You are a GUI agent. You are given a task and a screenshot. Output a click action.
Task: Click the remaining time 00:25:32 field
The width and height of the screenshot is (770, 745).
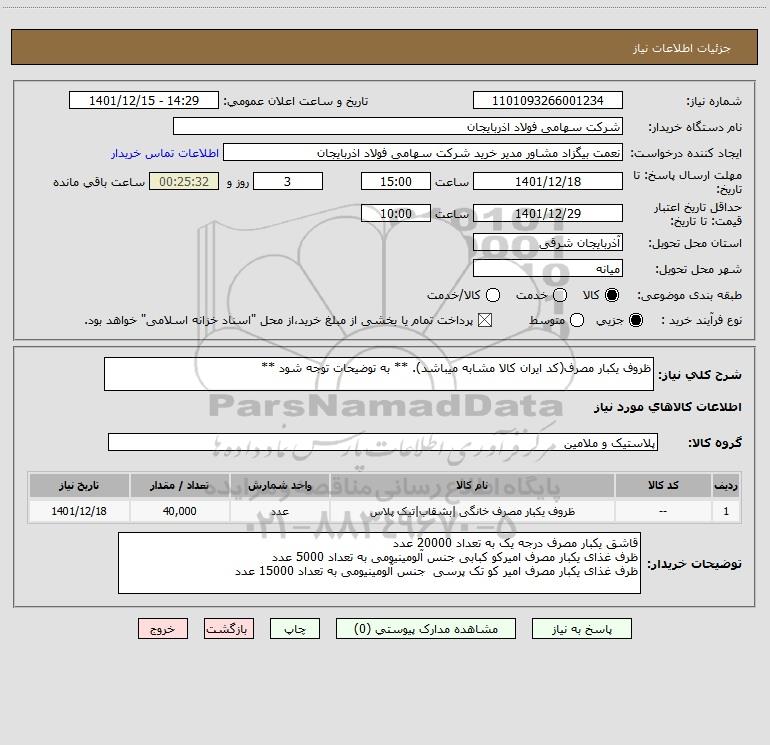click(184, 182)
